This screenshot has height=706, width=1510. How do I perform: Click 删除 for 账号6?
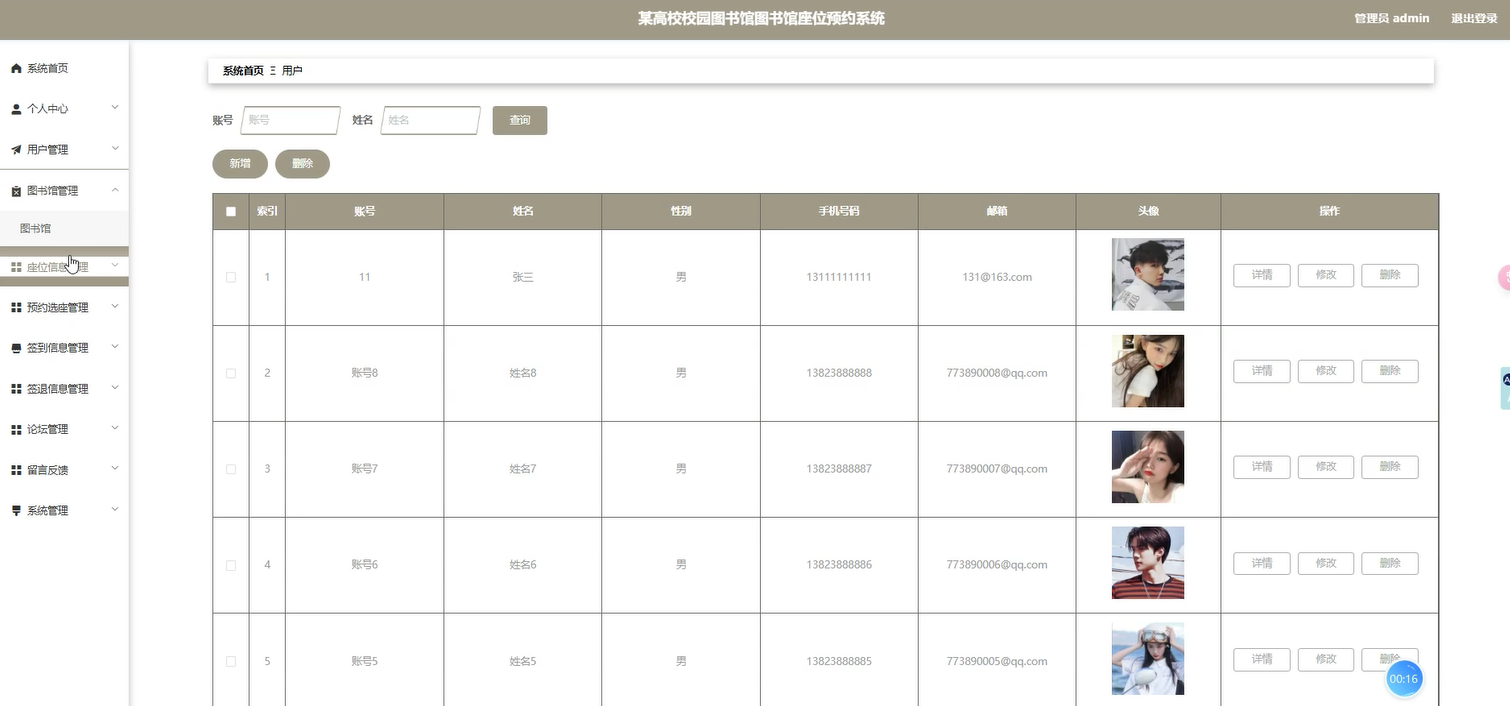pos(1390,564)
